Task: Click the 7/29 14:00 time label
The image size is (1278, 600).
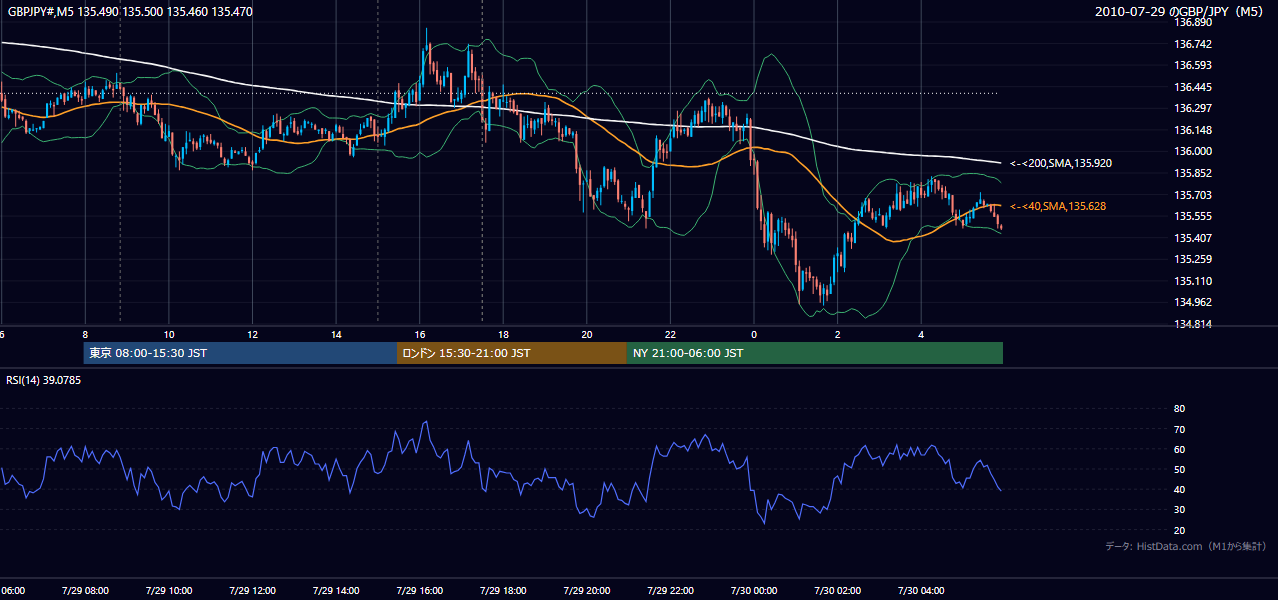Action: pyautogui.click(x=335, y=590)
